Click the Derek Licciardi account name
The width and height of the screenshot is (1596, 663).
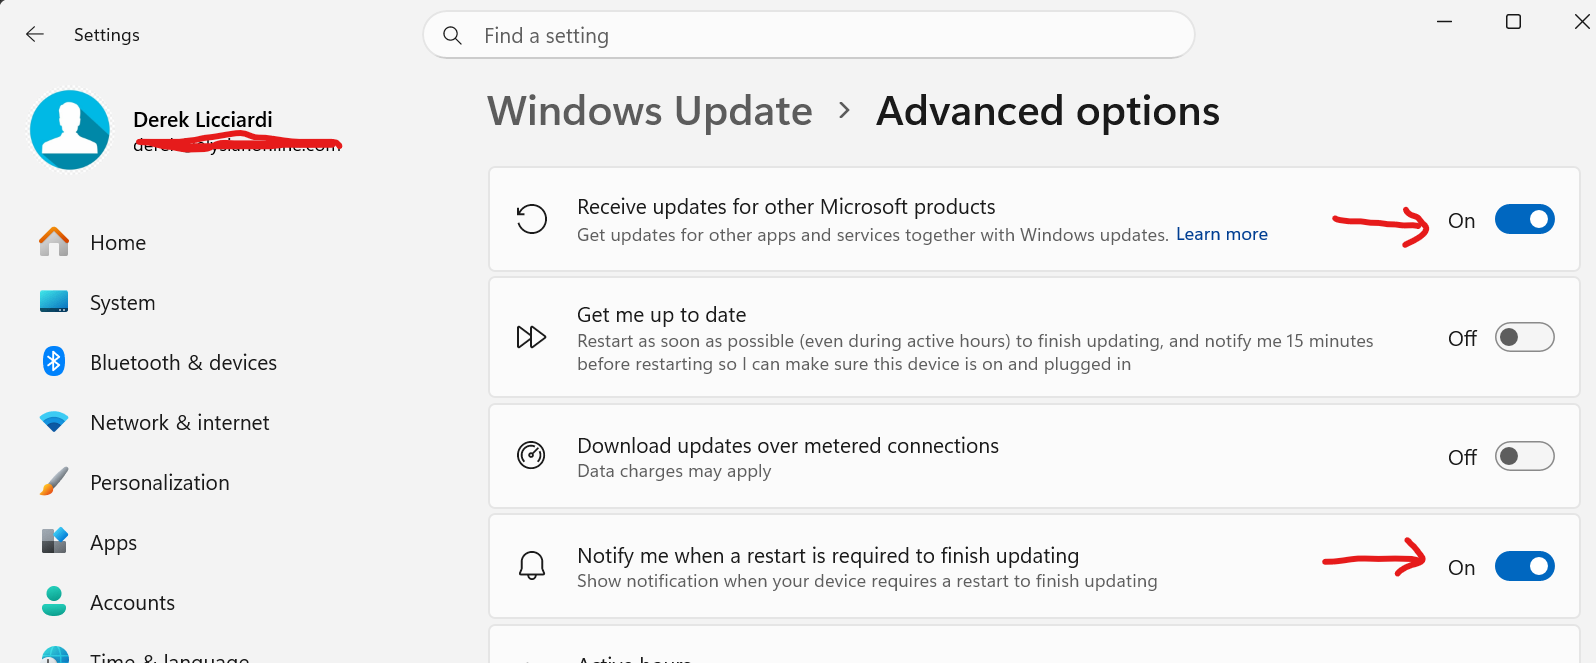[203, 119]
